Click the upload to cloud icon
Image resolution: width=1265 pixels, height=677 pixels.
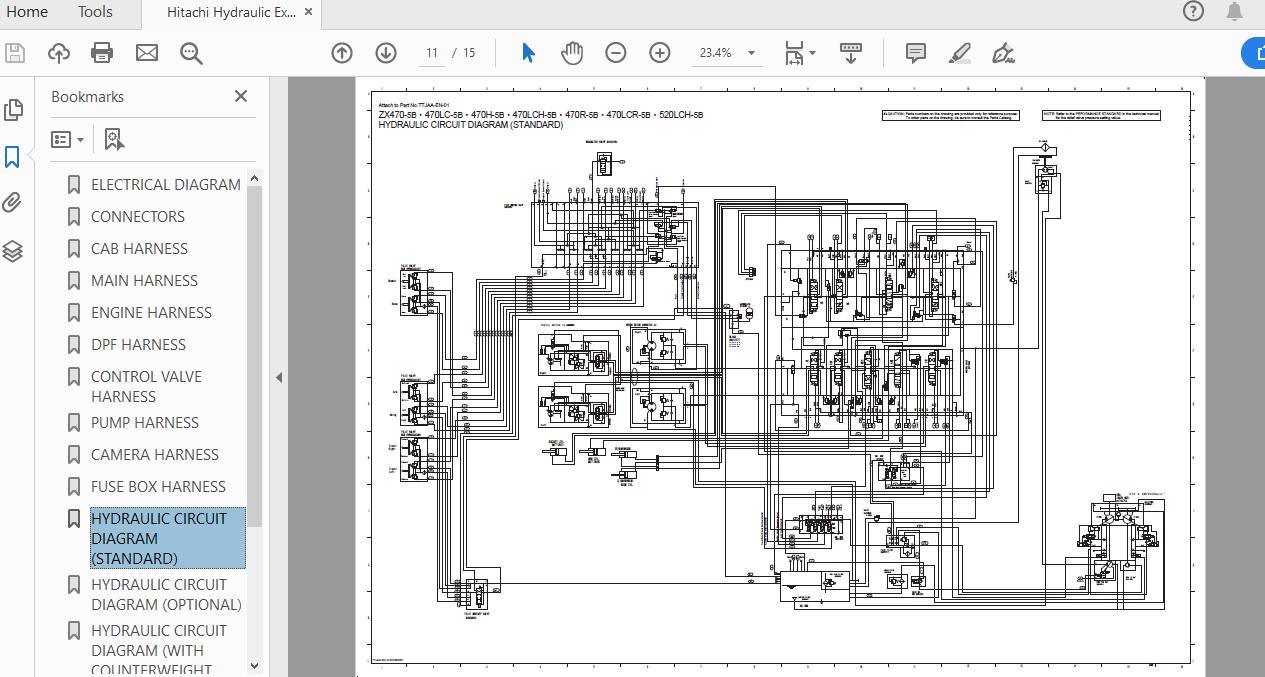(59, 53)
